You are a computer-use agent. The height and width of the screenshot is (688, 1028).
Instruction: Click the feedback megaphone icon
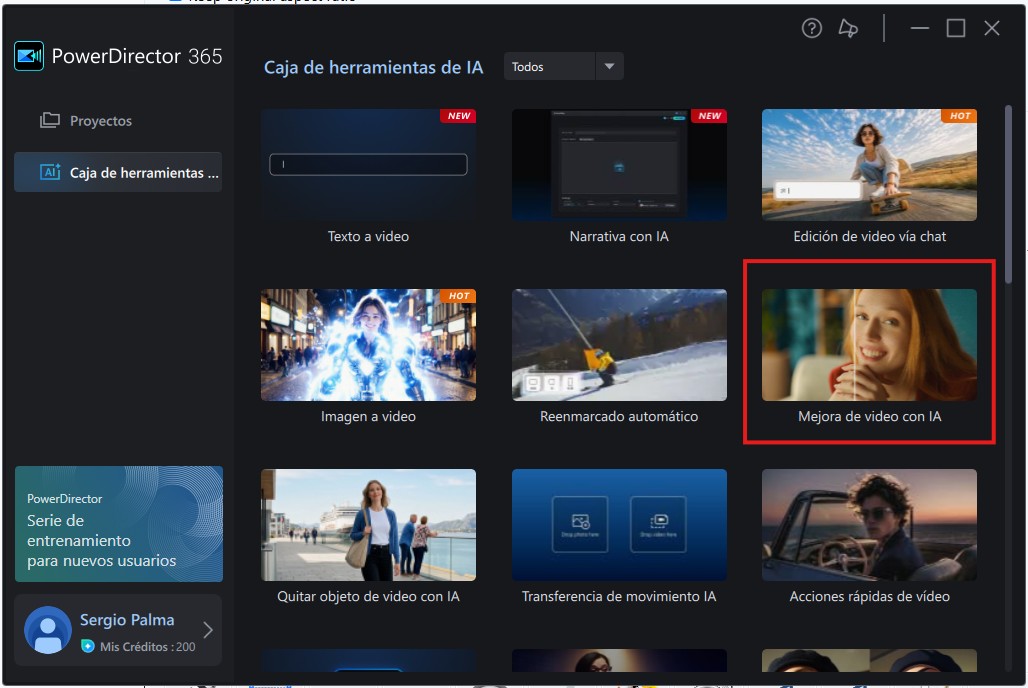[848, 28]
